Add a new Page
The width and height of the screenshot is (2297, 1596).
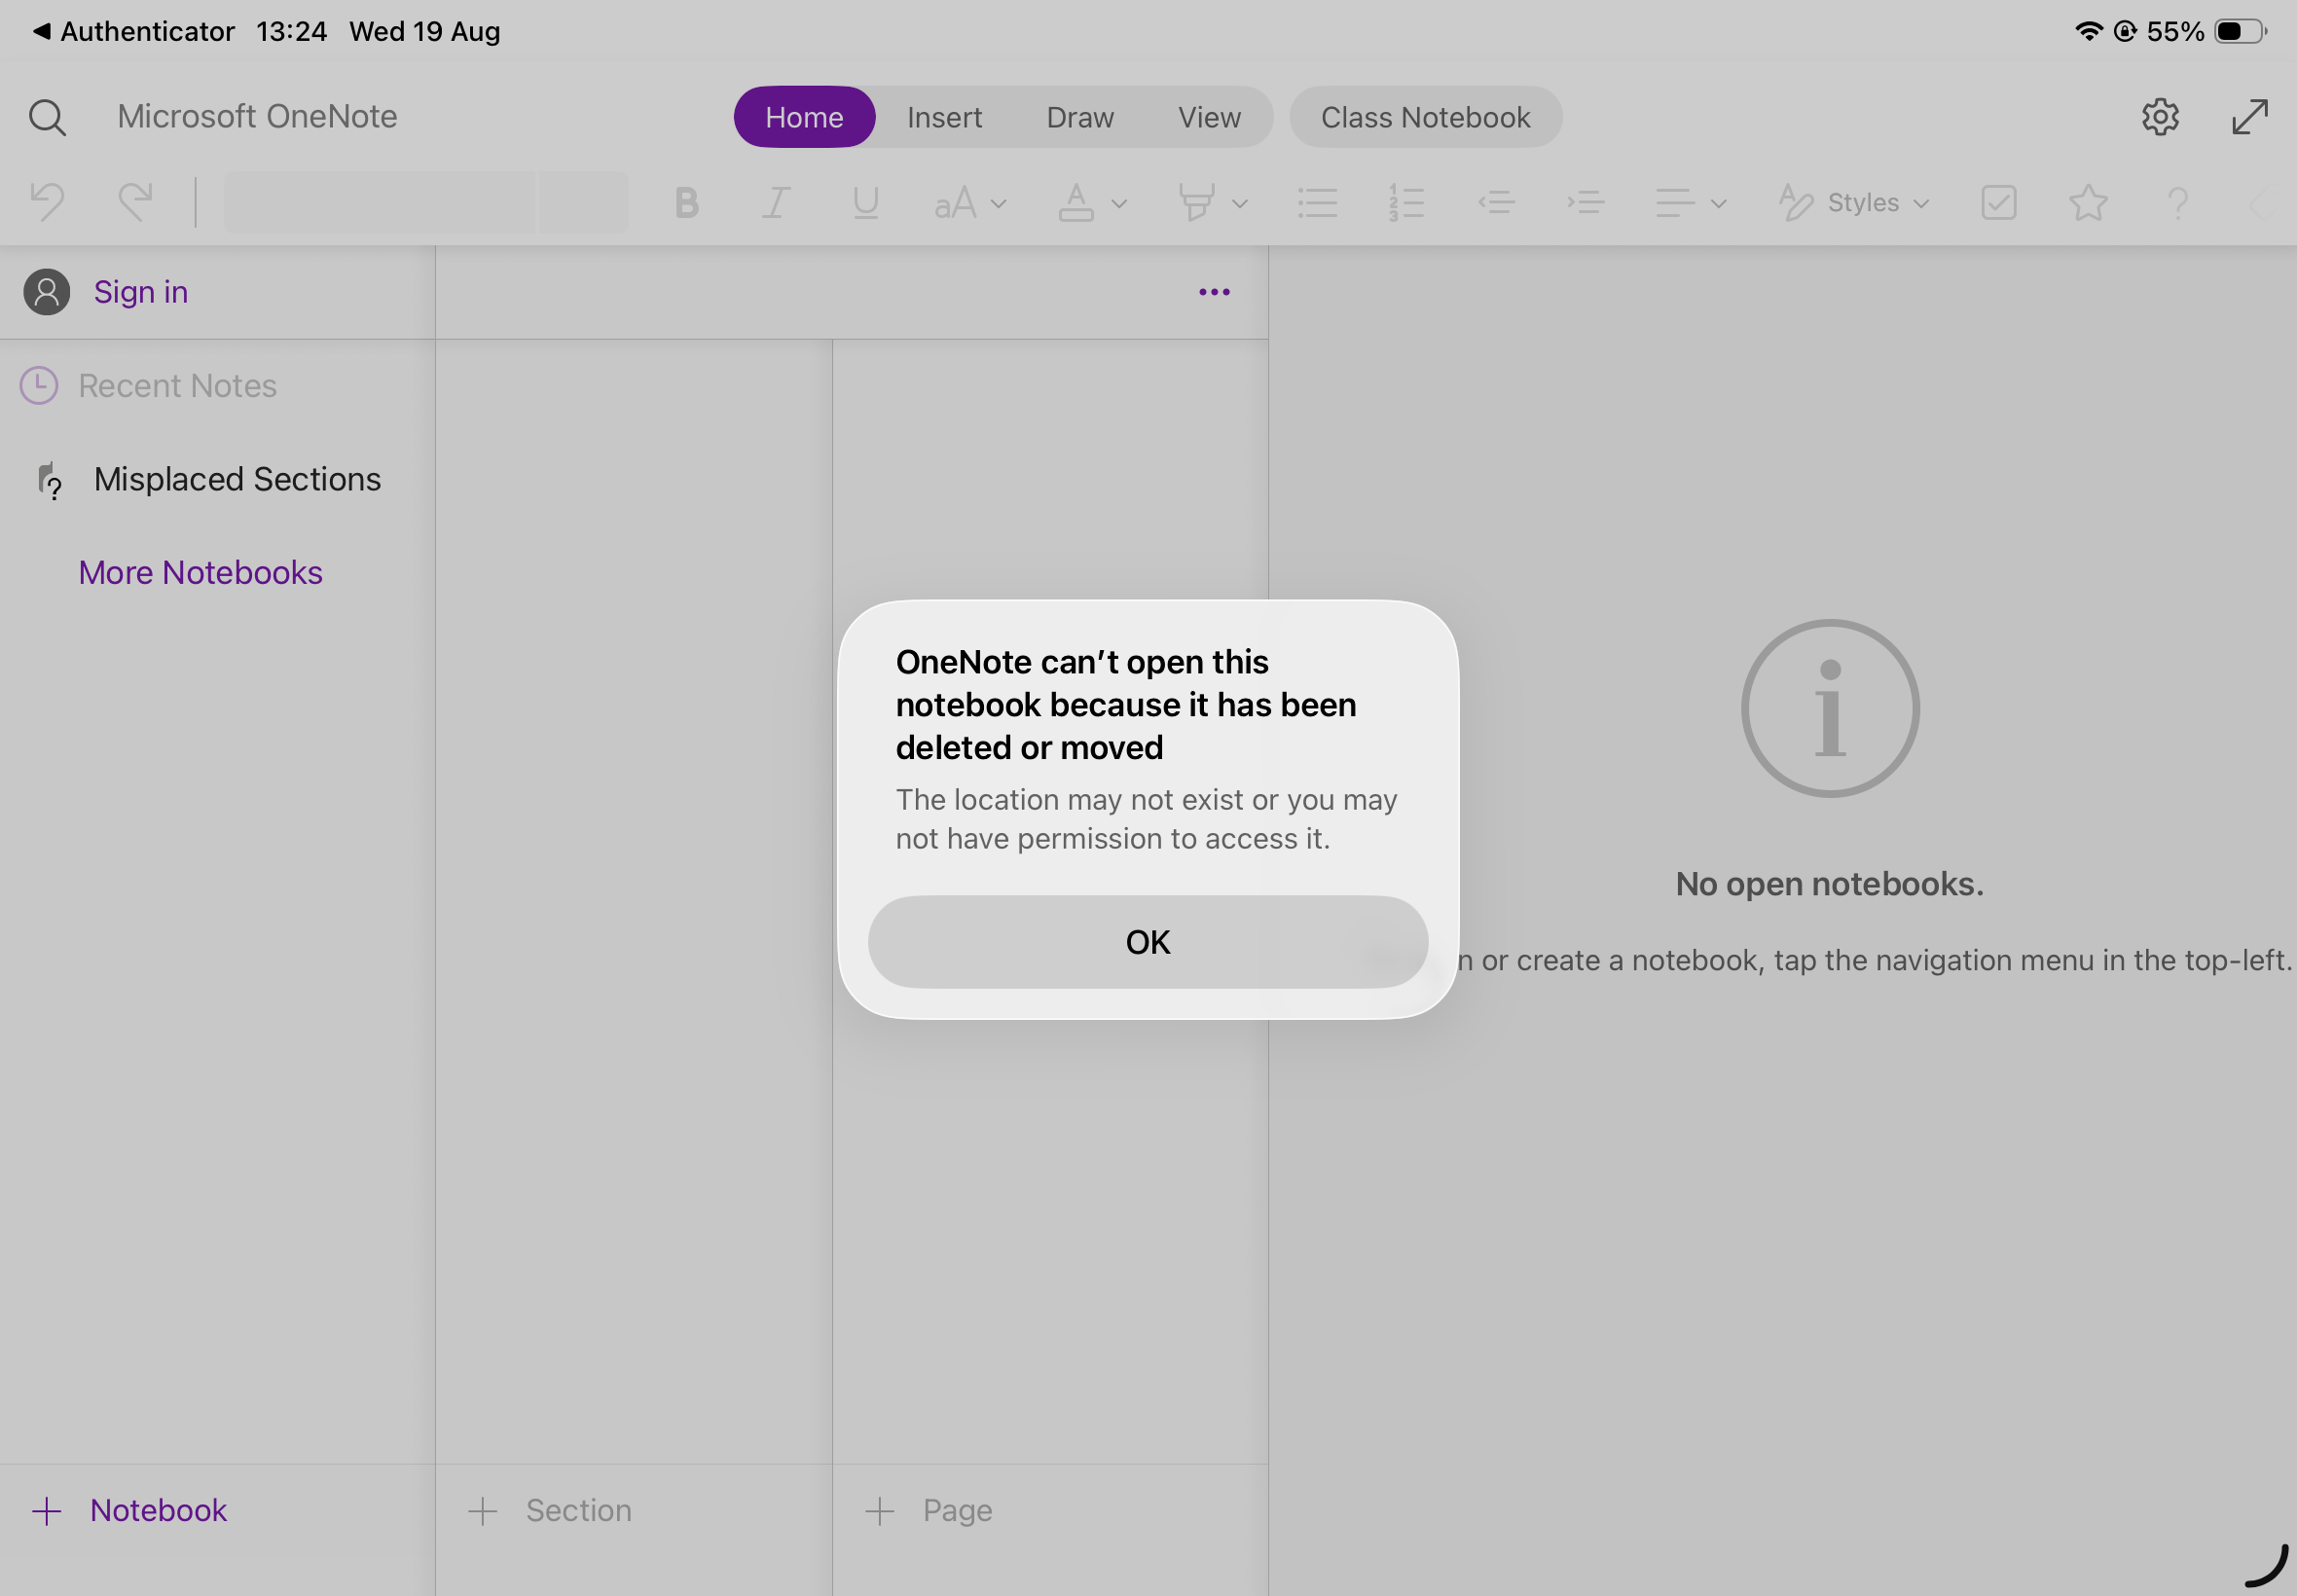click(x=928, y=1510)
